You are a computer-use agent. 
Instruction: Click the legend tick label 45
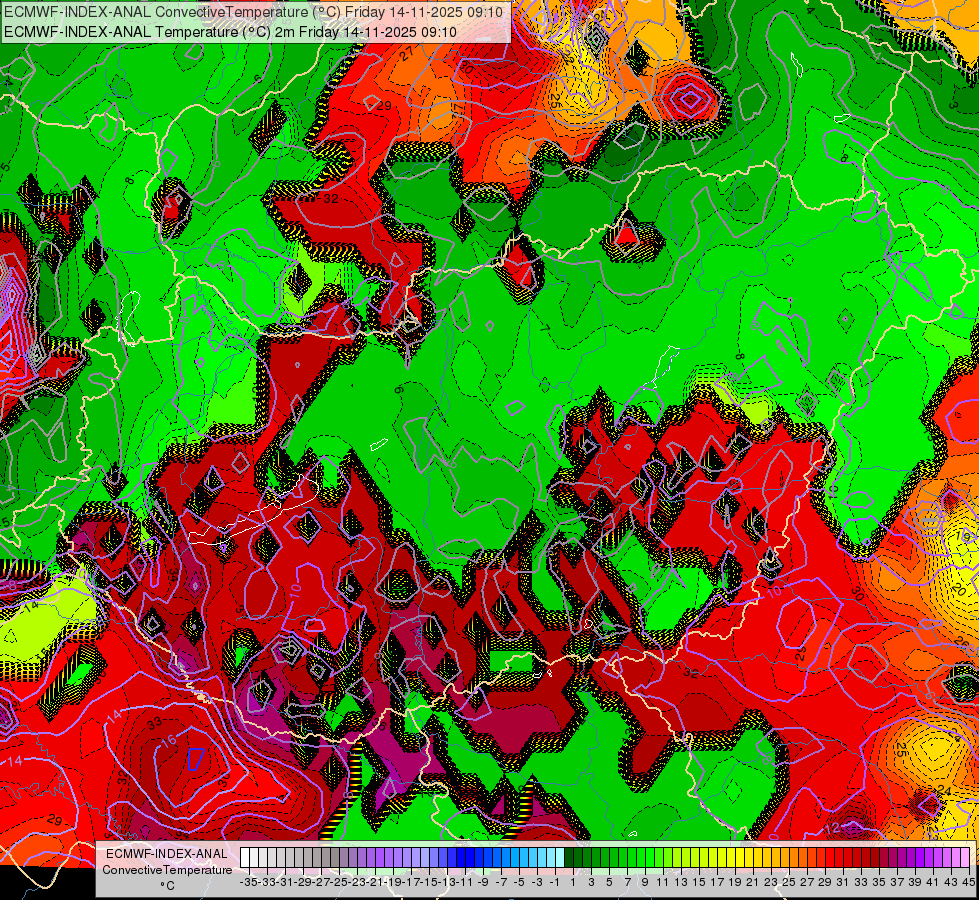(x=968, y=883)
